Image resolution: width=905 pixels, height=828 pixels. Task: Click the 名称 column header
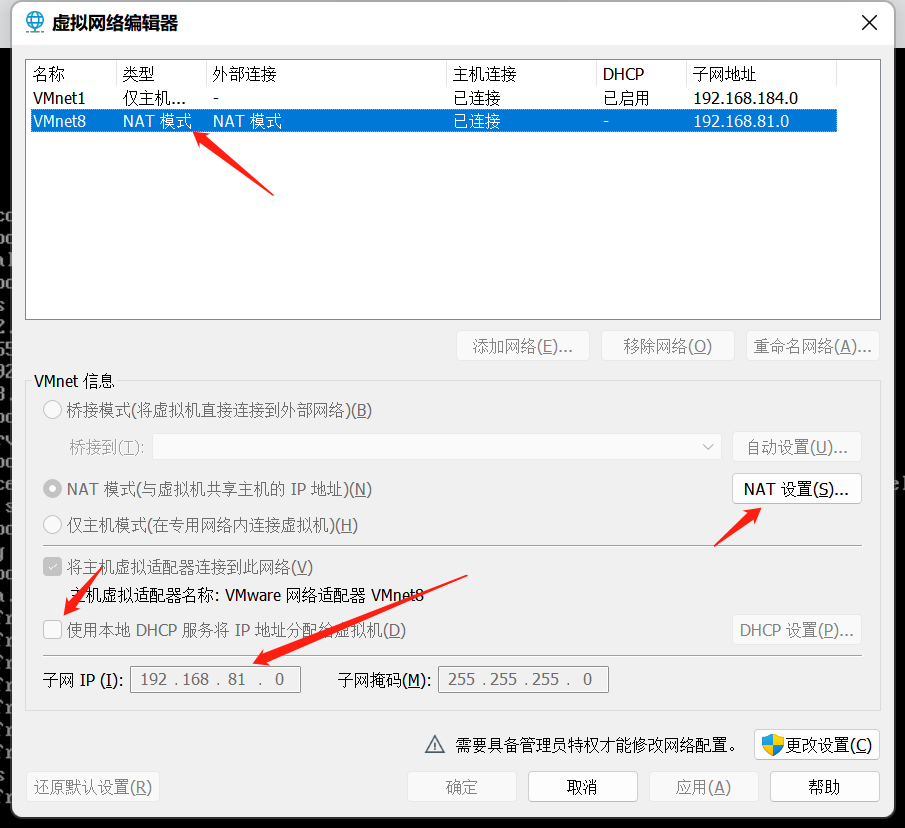pos(72,74)
